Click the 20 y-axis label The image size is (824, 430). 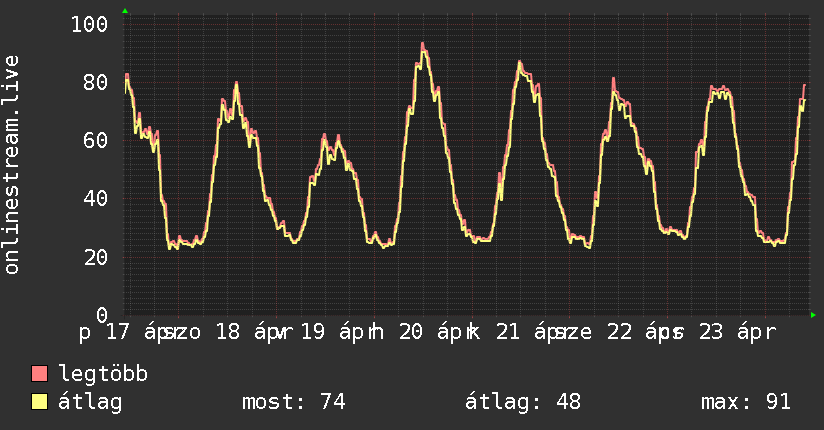pyautogui.click(x=96, y=257)
